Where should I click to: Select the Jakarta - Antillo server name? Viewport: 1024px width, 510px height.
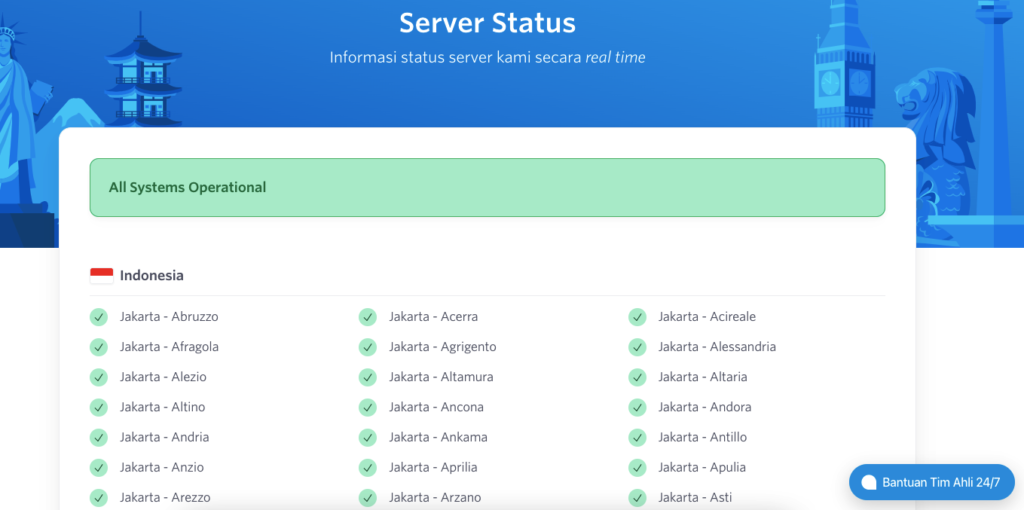[703, 437]
